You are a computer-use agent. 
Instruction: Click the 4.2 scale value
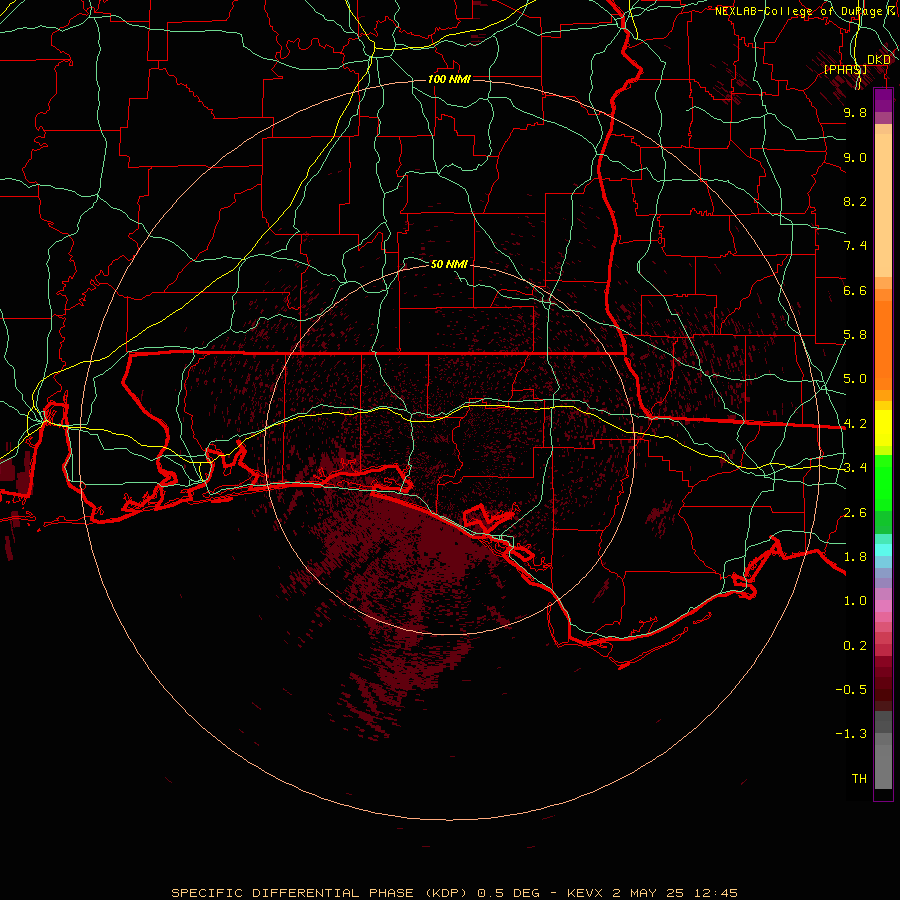click(x=855, y=424)
